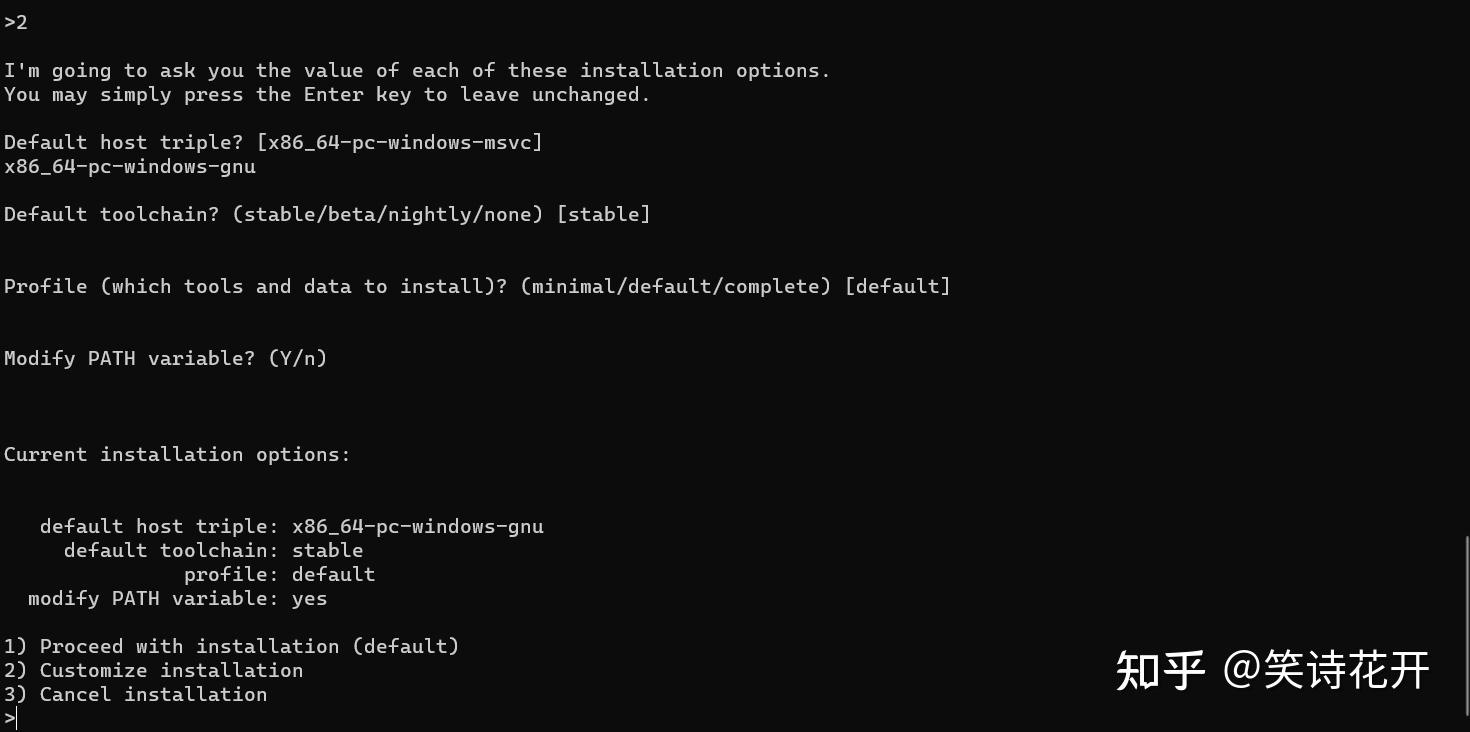Image resolution: width=1470 pixels, height=732 pixels.
Task: Click the ">2" entry at the top
Action: tap(16, 22)
